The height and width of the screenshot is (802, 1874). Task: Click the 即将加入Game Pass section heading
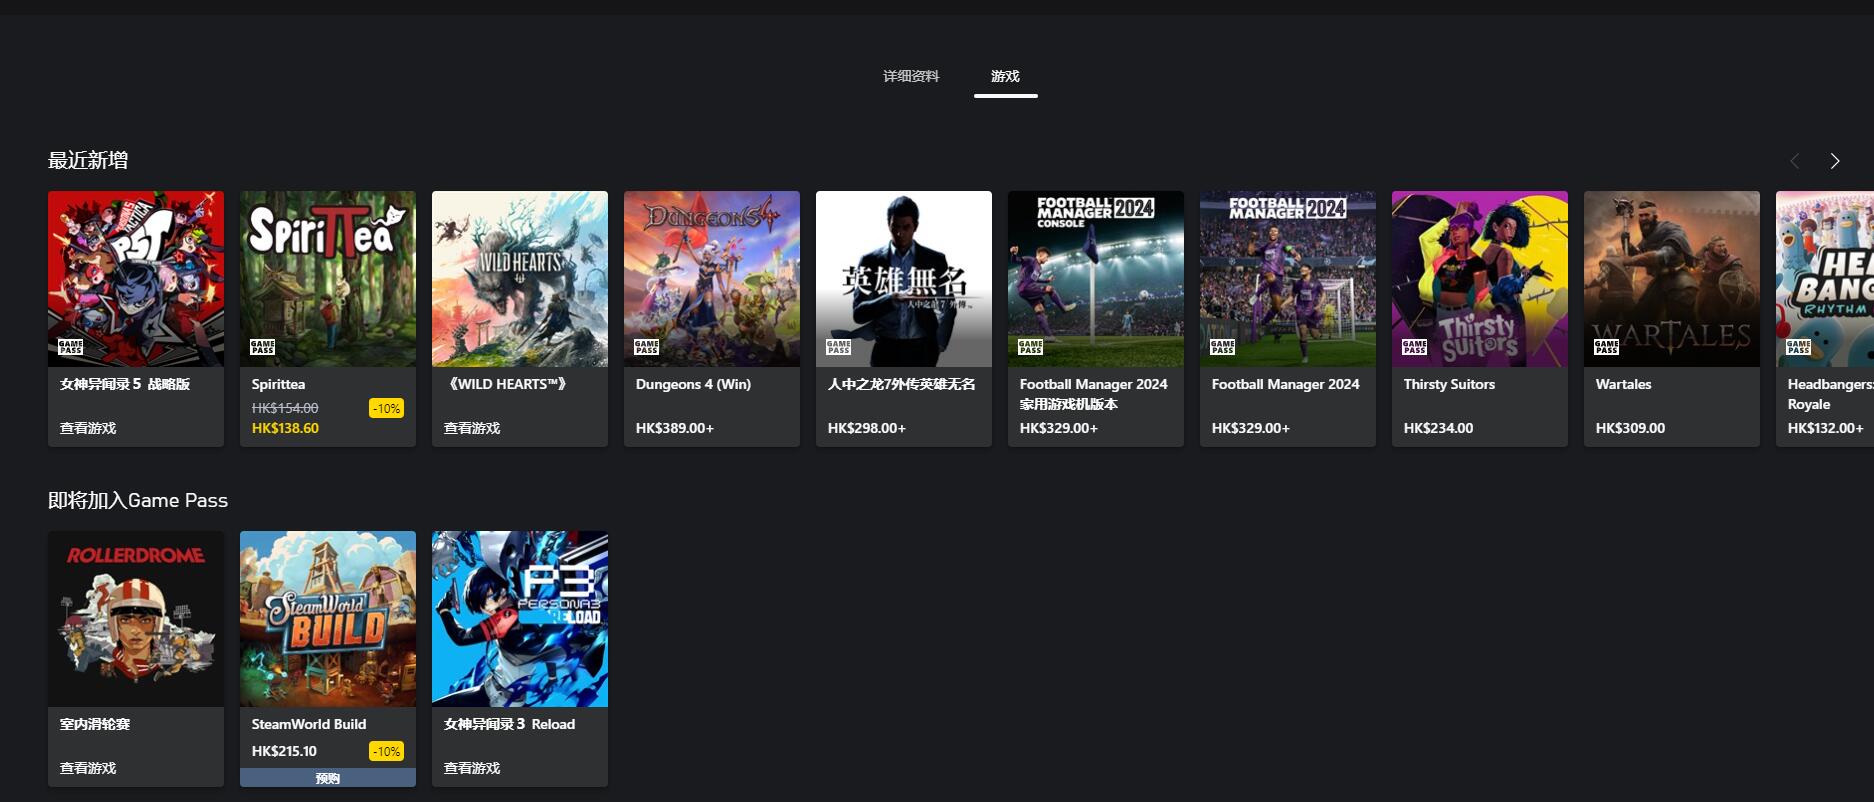click(138, 500)
